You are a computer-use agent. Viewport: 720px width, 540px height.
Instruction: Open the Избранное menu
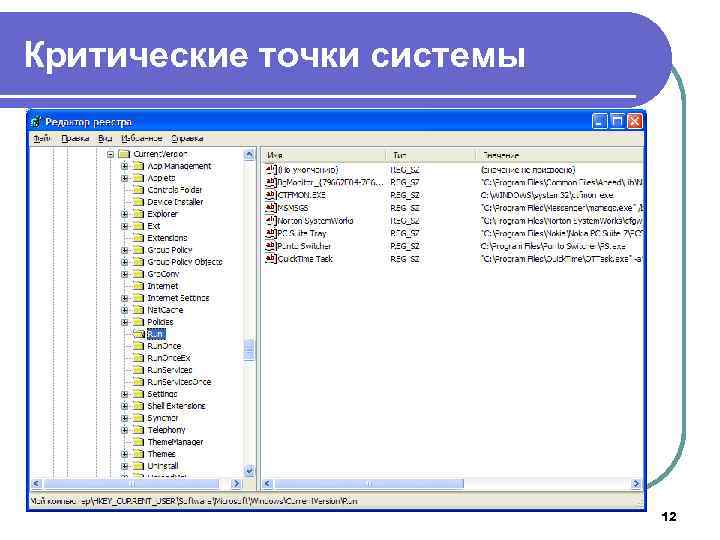pyautogui.click(x=141, y=138)
